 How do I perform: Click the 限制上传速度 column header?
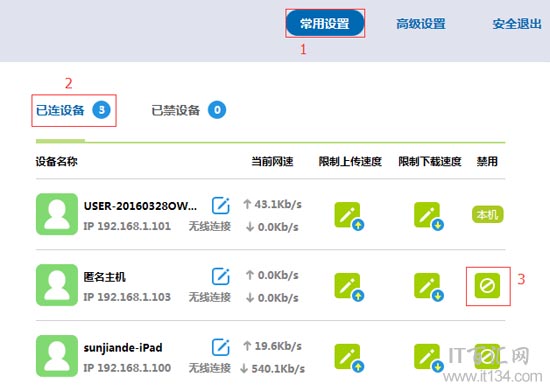tap(350, 161)
